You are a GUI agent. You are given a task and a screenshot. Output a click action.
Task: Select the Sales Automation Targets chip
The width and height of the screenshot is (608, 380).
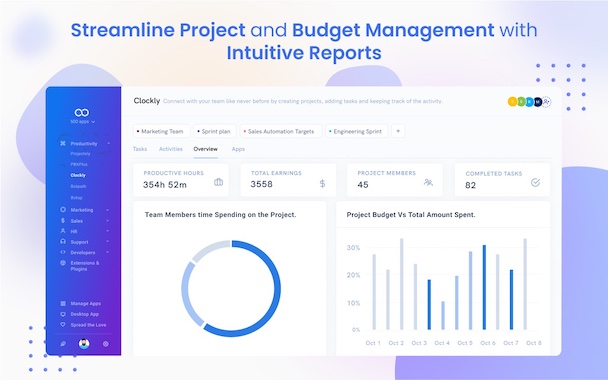[x=281, y=131]
